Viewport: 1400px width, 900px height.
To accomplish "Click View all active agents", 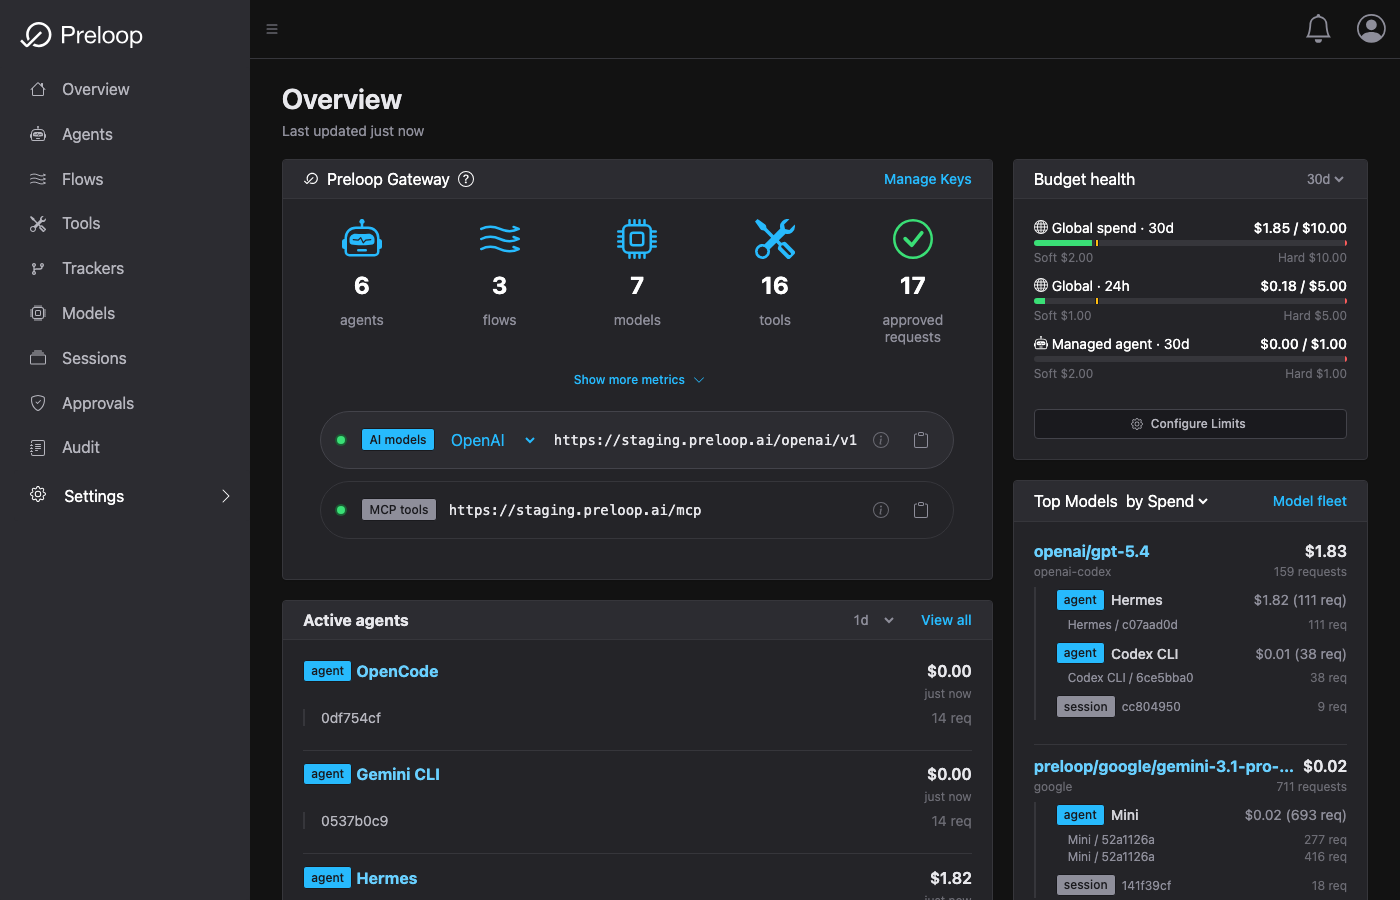I will click(x=946, y=620).
